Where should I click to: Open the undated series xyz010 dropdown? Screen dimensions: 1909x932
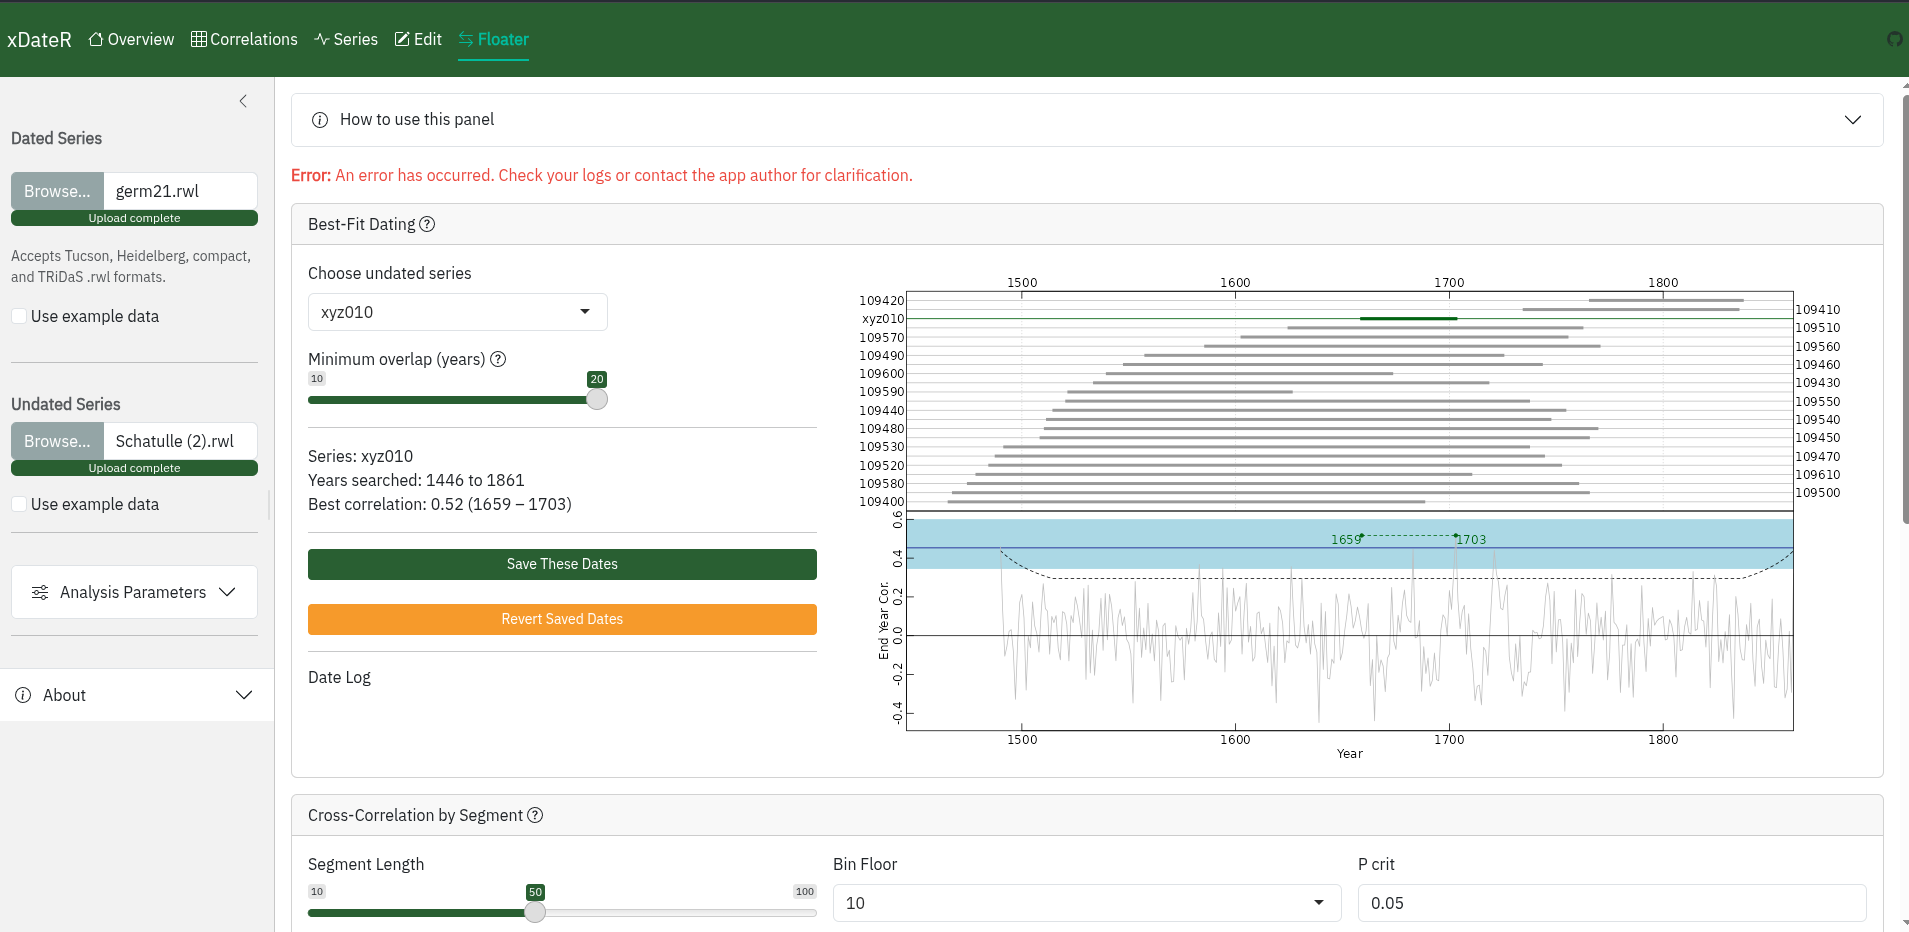[457, 312]
